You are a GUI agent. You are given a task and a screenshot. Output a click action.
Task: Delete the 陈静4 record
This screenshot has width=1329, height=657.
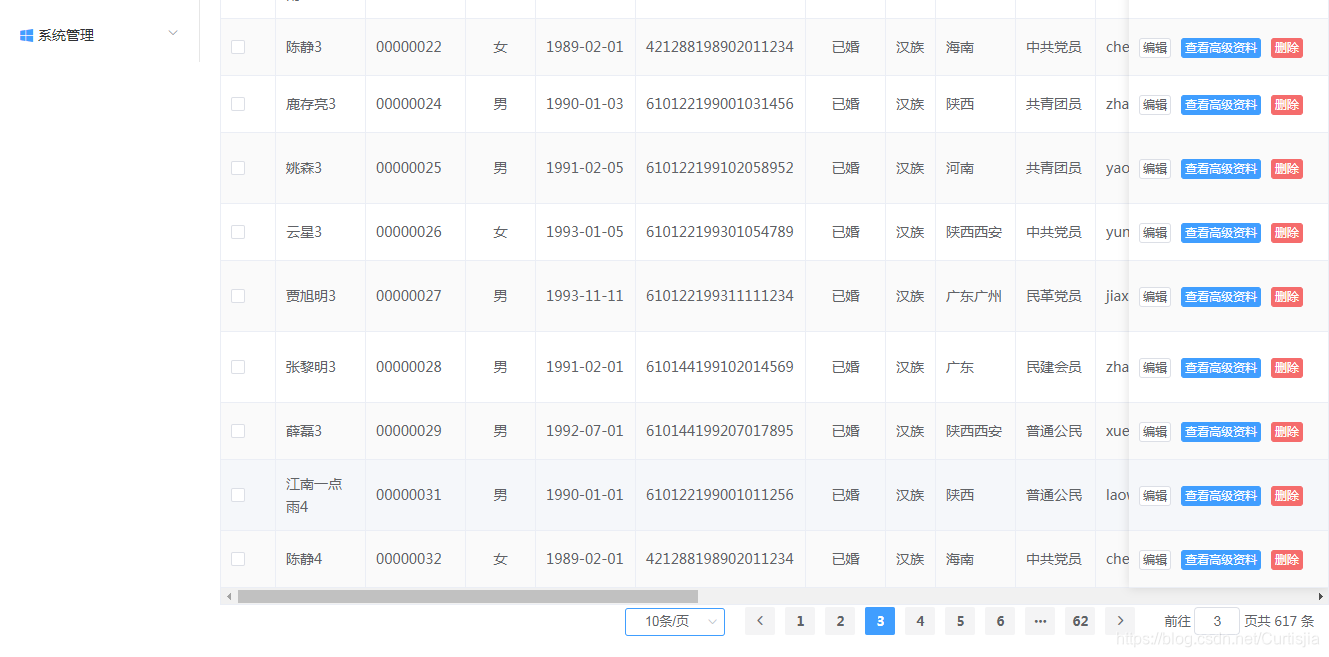(1287, 559)
